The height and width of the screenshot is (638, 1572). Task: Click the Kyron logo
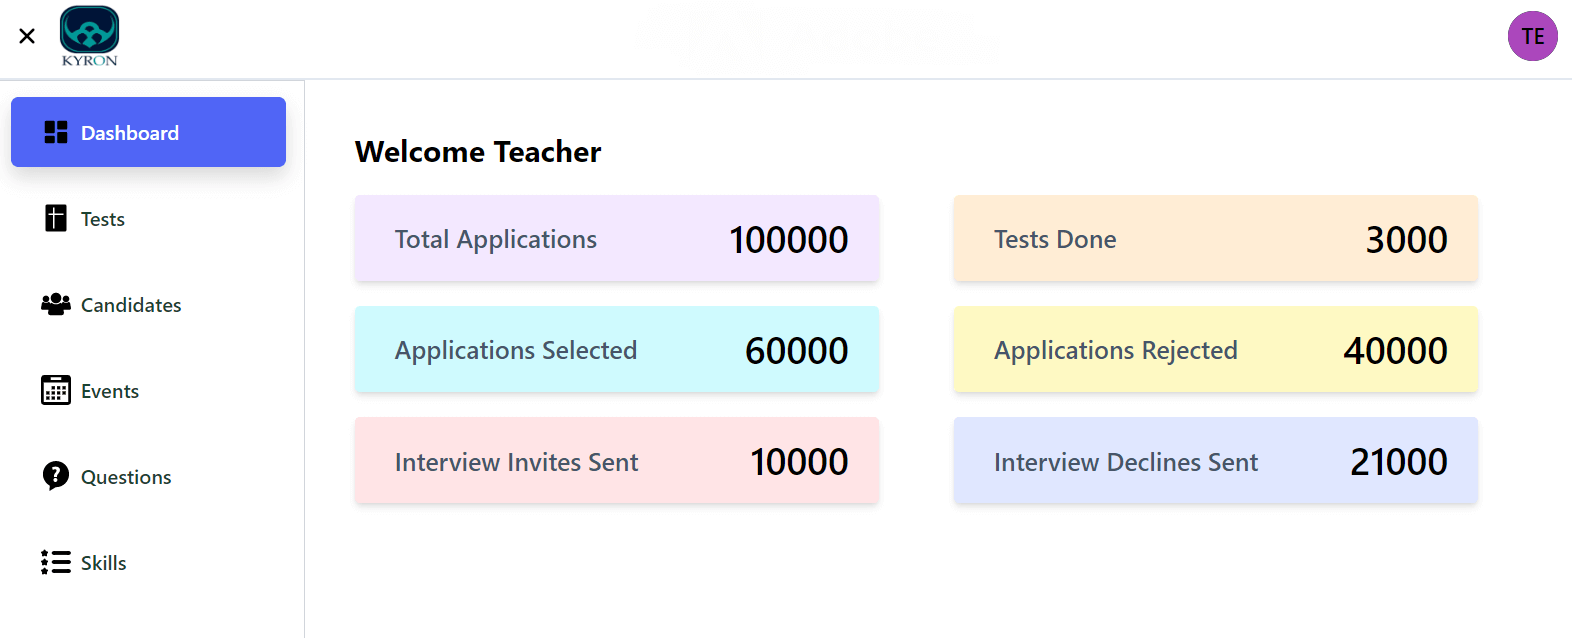(89, 36)
